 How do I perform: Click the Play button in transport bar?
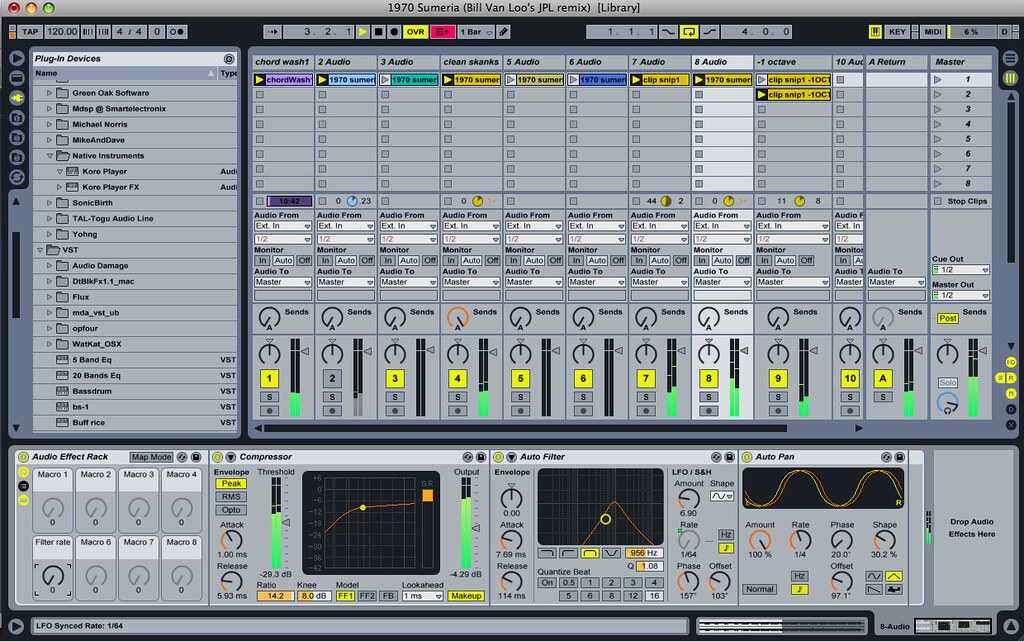click(x=363, y=31)
